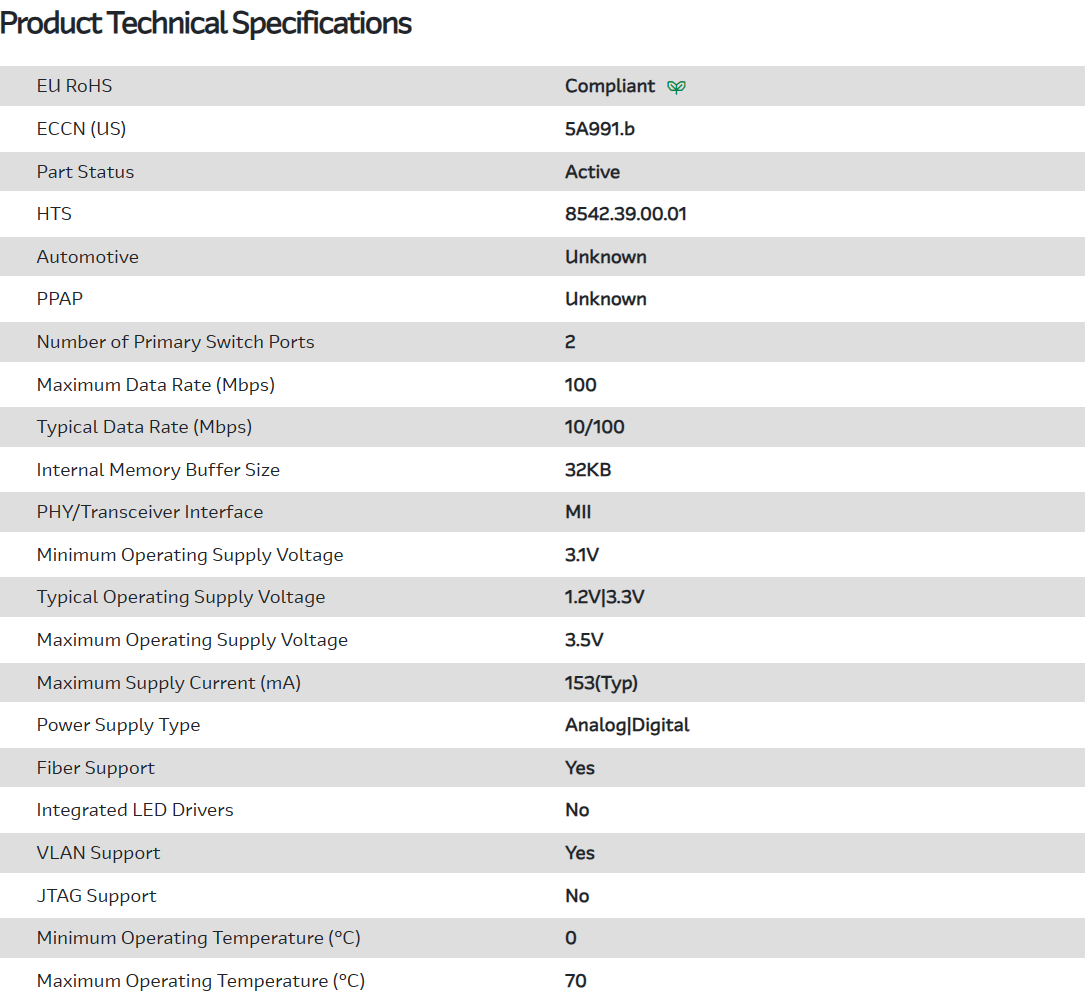Select the Part Status value Active
Image resolution: width=1085 pixels, height=996 pixels.
592,172
